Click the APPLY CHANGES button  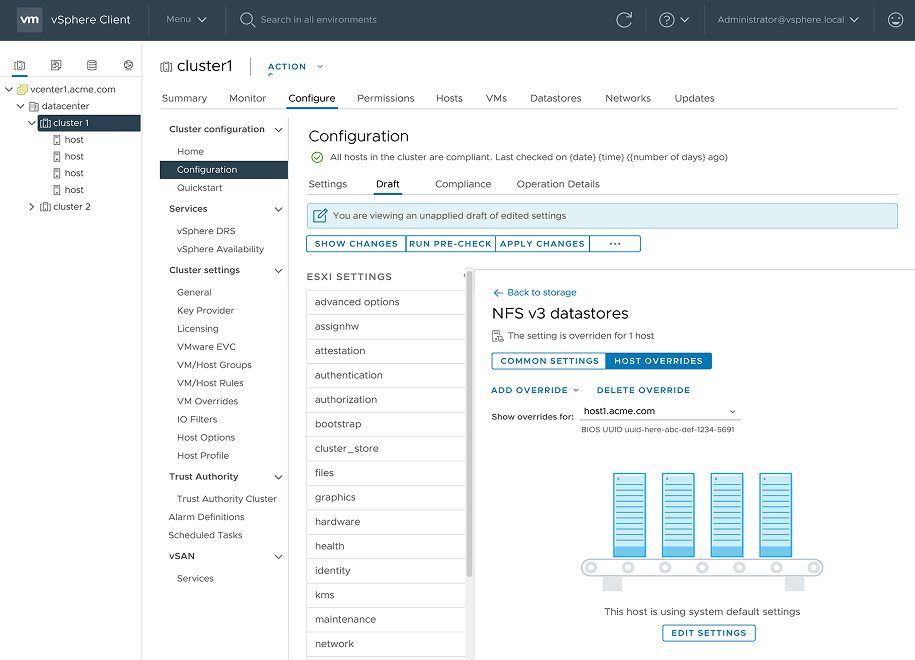click(542, 243)
